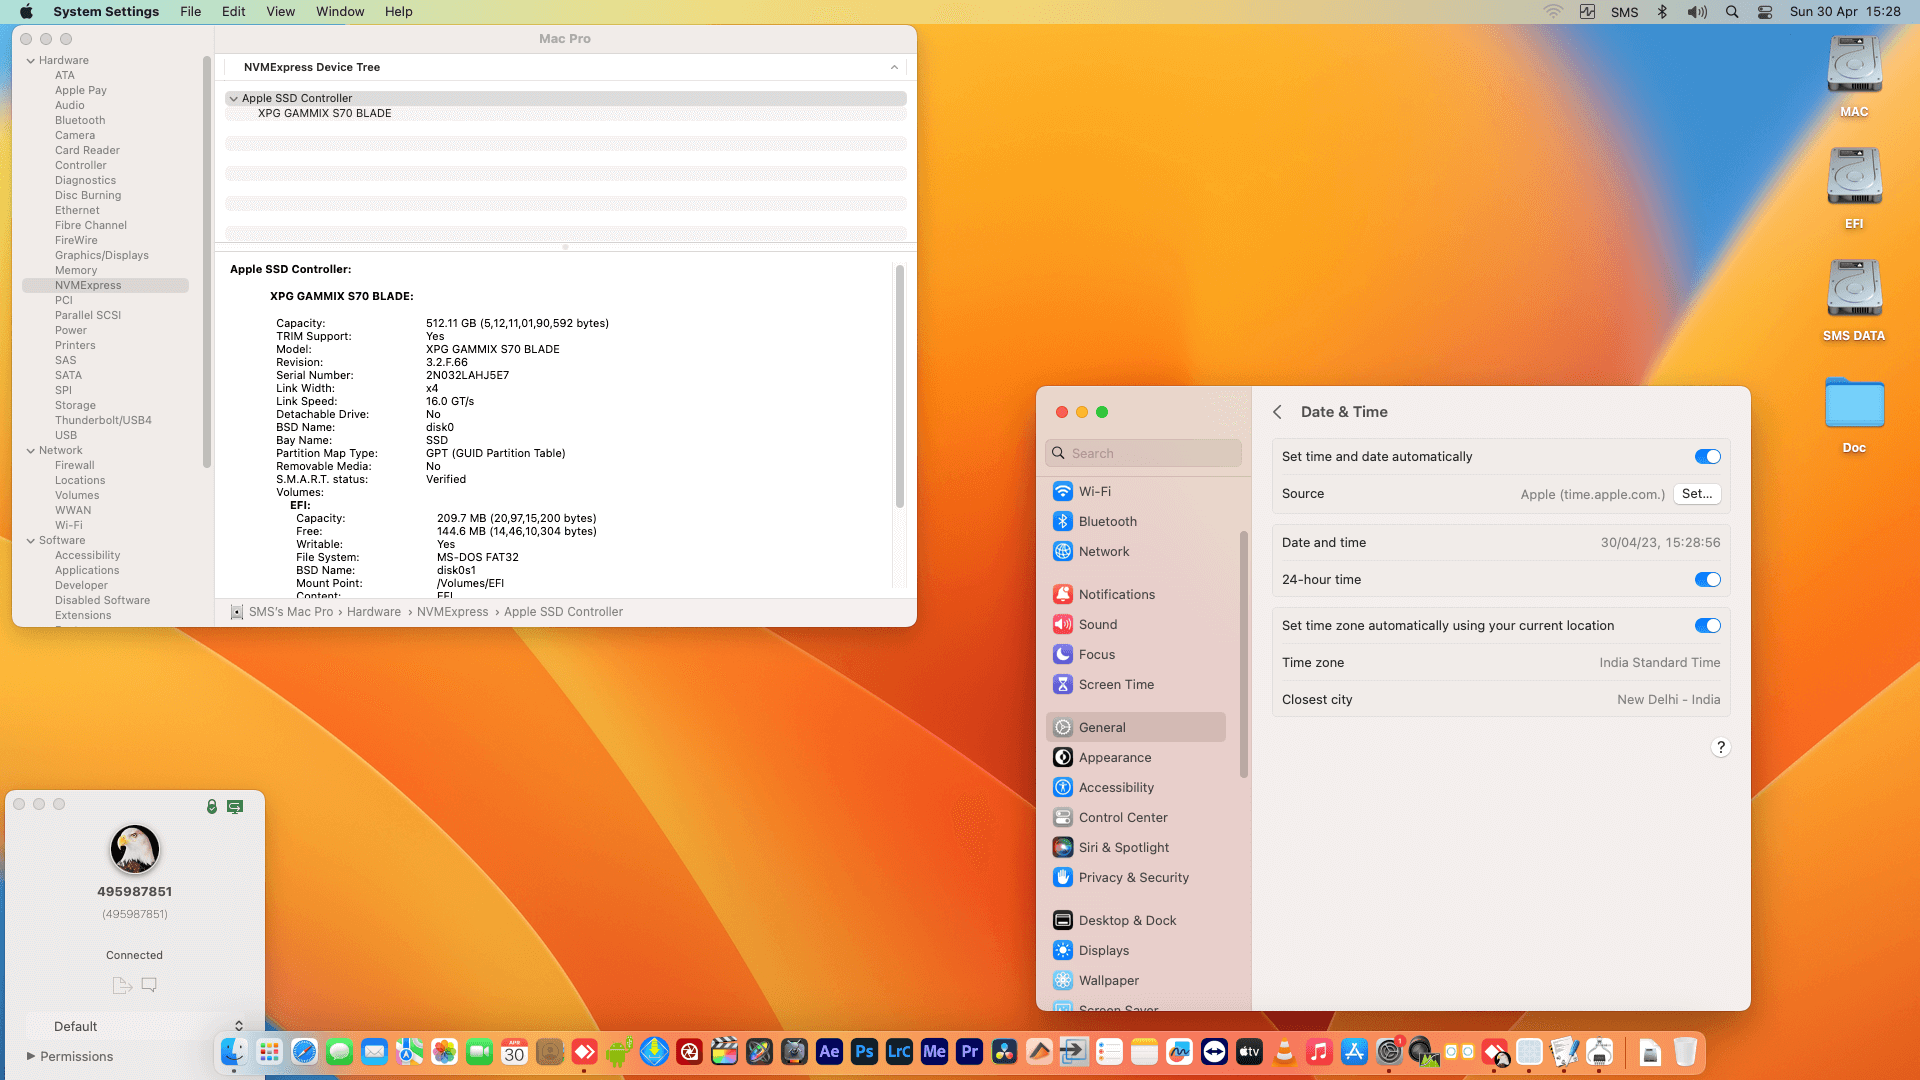Collapse the Apple SSD Controller tree row
This screenshot has height=1080, width=1920.
[x=233, y=99]
